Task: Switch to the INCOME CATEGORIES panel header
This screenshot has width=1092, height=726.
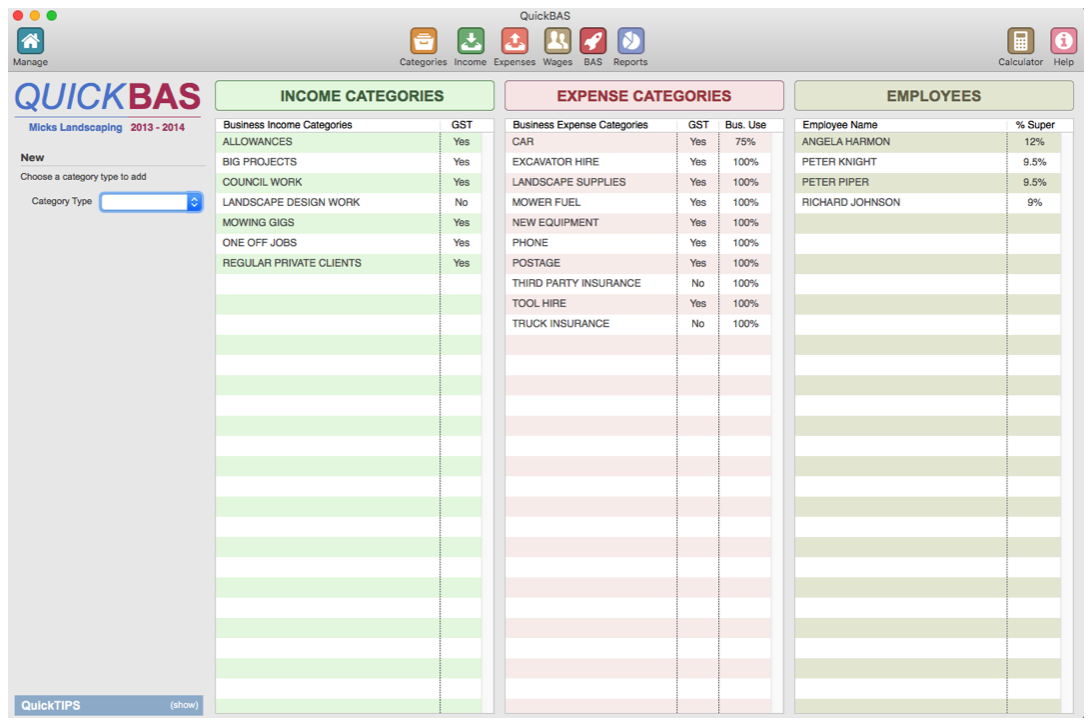Action: coord(353,95)
